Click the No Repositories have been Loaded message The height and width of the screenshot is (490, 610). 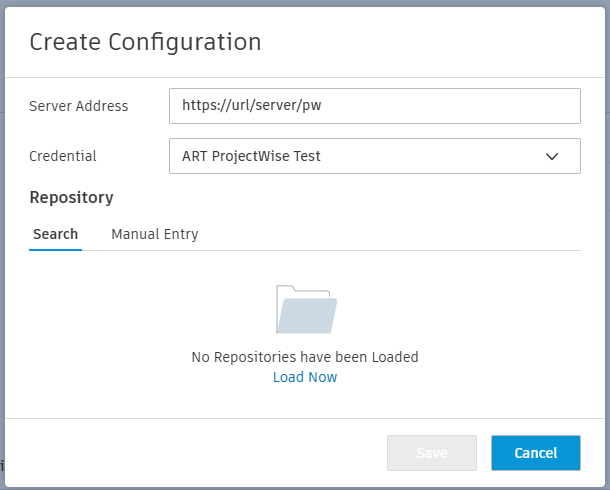pyautogui.click(x=305, y=356)
